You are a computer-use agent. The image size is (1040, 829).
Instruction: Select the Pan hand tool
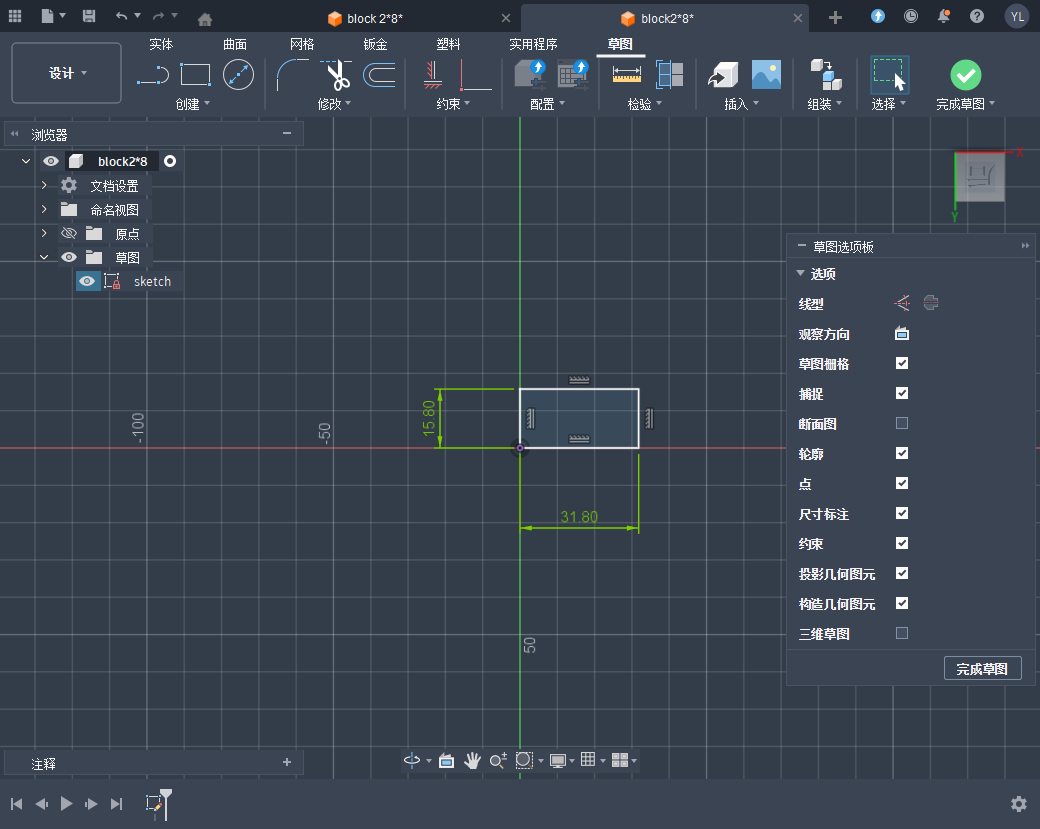tap(472, 760)
